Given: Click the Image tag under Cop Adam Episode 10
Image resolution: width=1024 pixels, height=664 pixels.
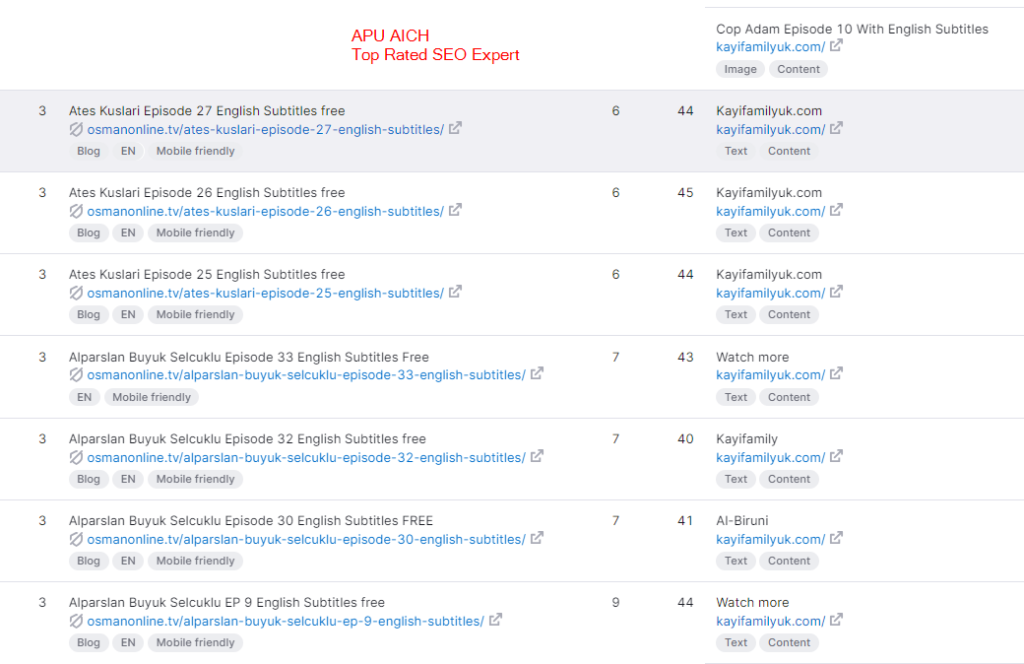Looking at the screenshot, I should (x=740, y=69).
